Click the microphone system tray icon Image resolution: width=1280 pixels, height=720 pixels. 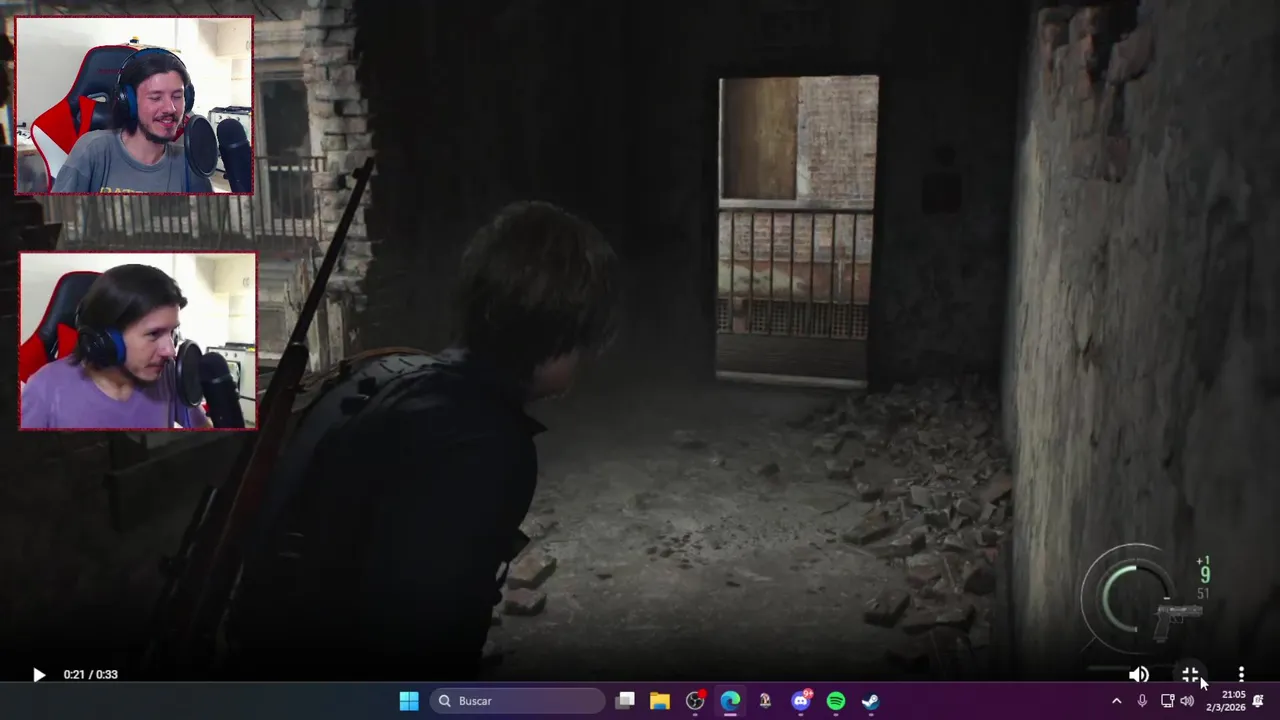[x=1142, y=701]
